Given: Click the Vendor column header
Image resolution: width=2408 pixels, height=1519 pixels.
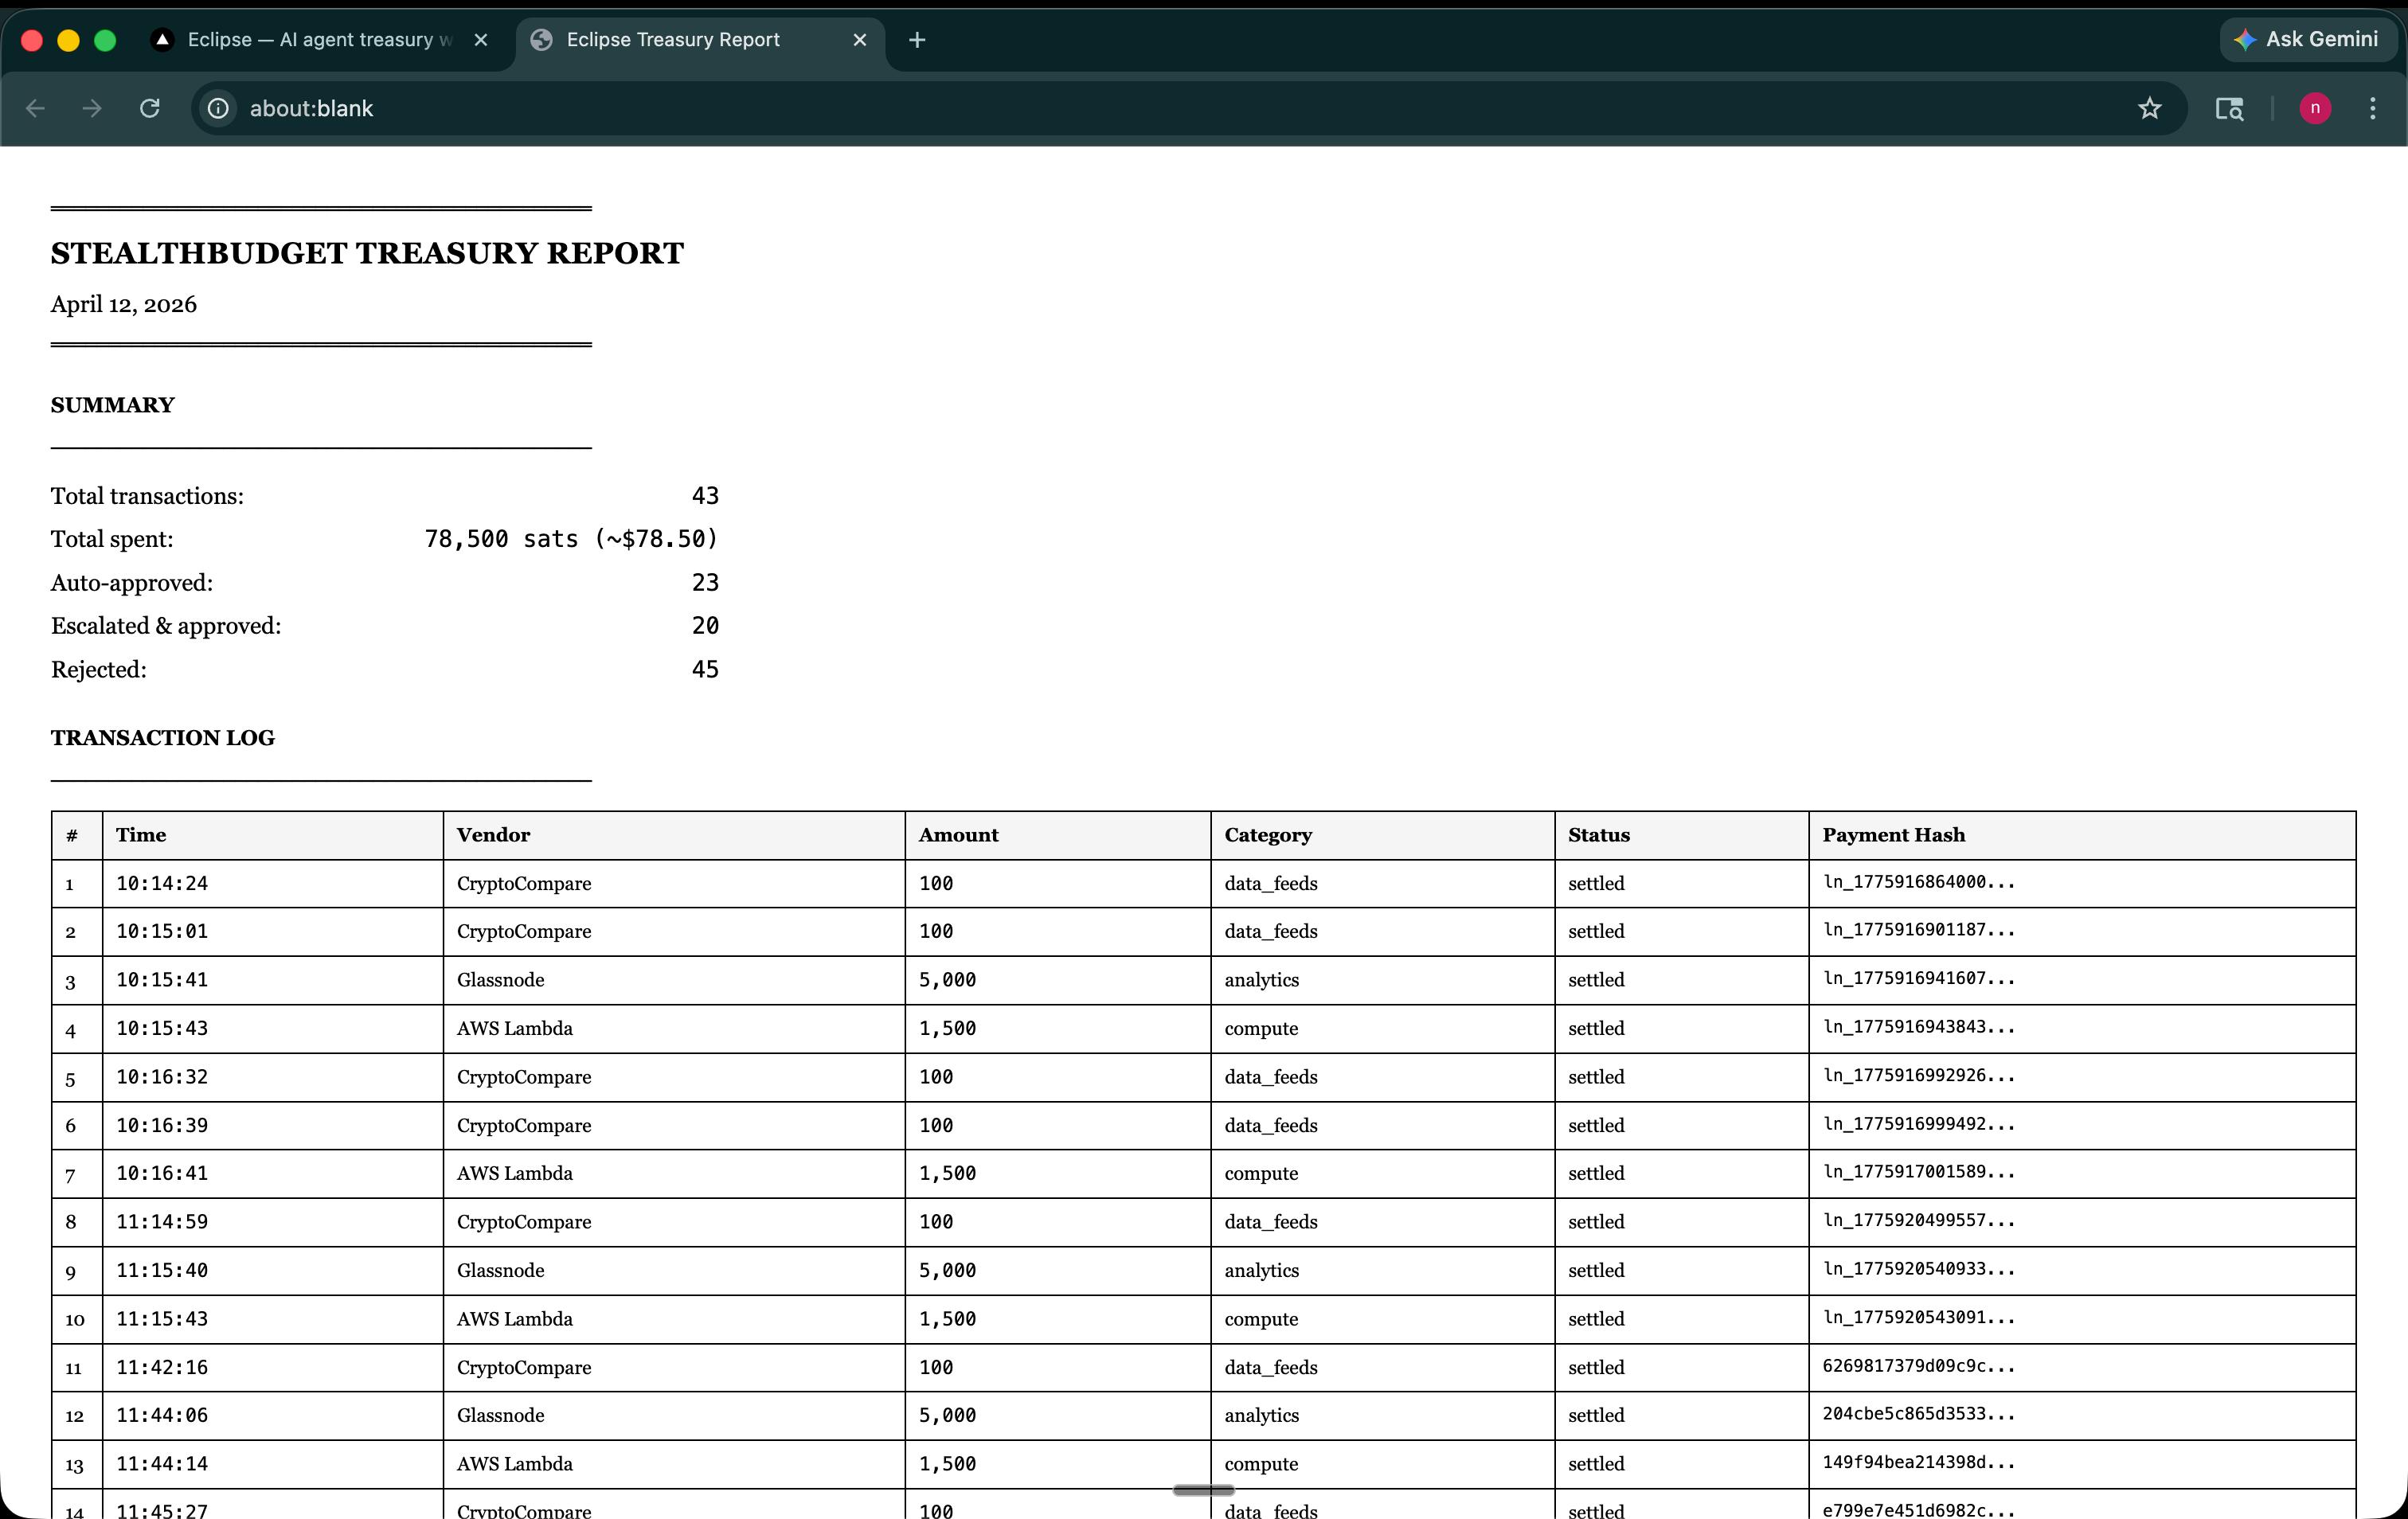Looking at the screenshot, I should point(493,835).
